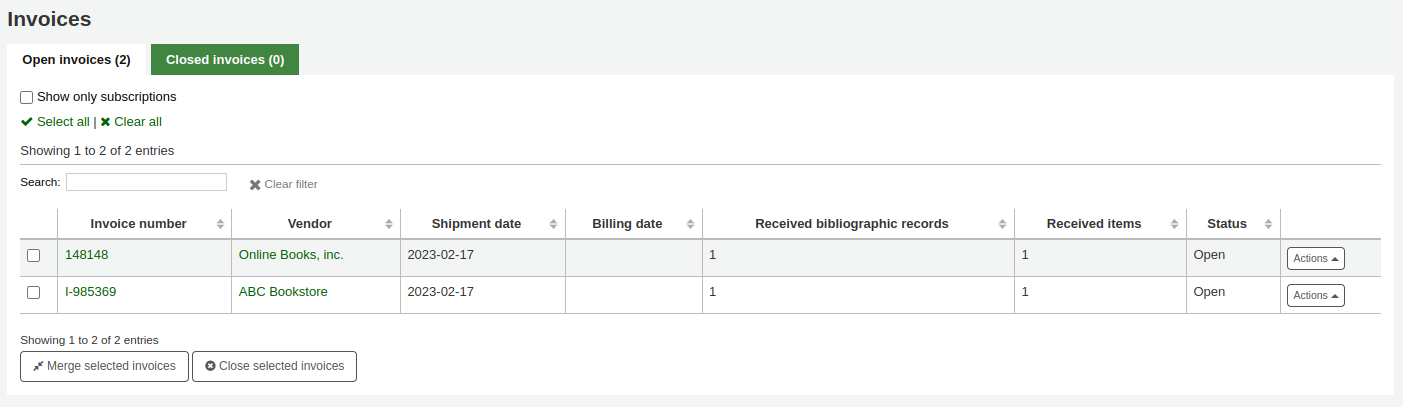Screen dimensions: 1403x407
Task: Select the Open invoices tab
Action: (77, 60)
